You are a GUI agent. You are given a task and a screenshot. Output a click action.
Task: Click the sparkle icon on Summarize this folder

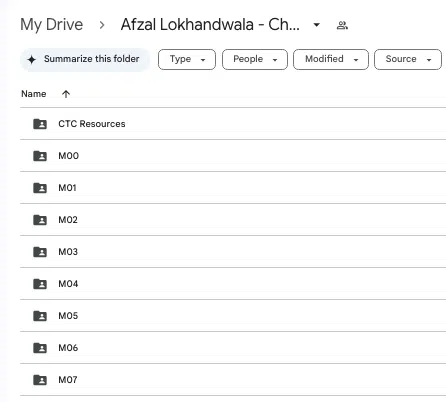(x=32, y=60)
